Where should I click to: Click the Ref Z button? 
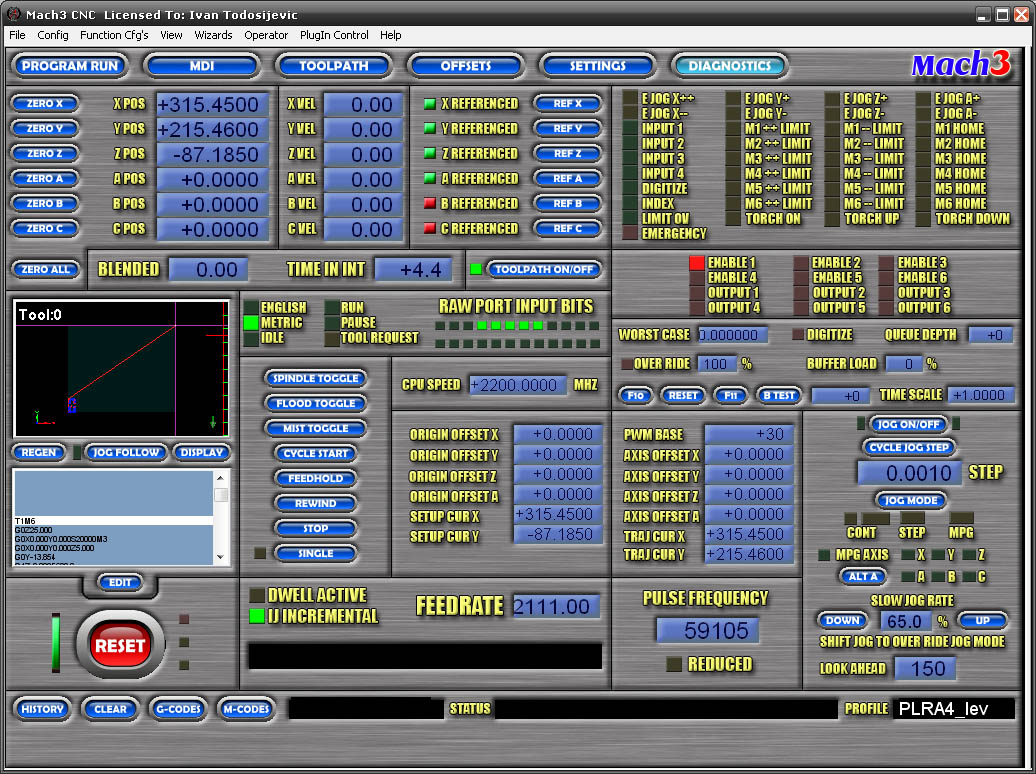tap(568, 153)
